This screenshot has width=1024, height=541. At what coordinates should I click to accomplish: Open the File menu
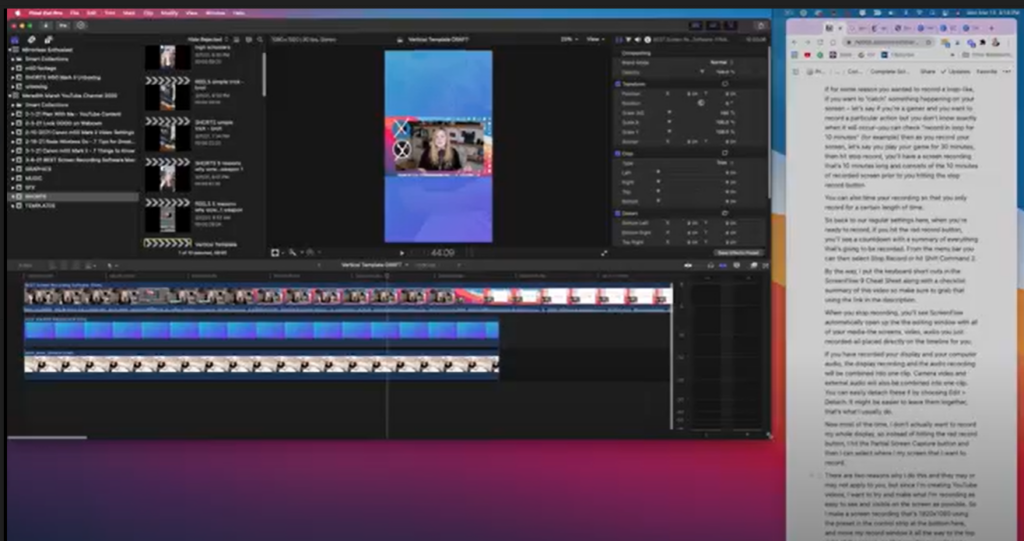(74, 13)
